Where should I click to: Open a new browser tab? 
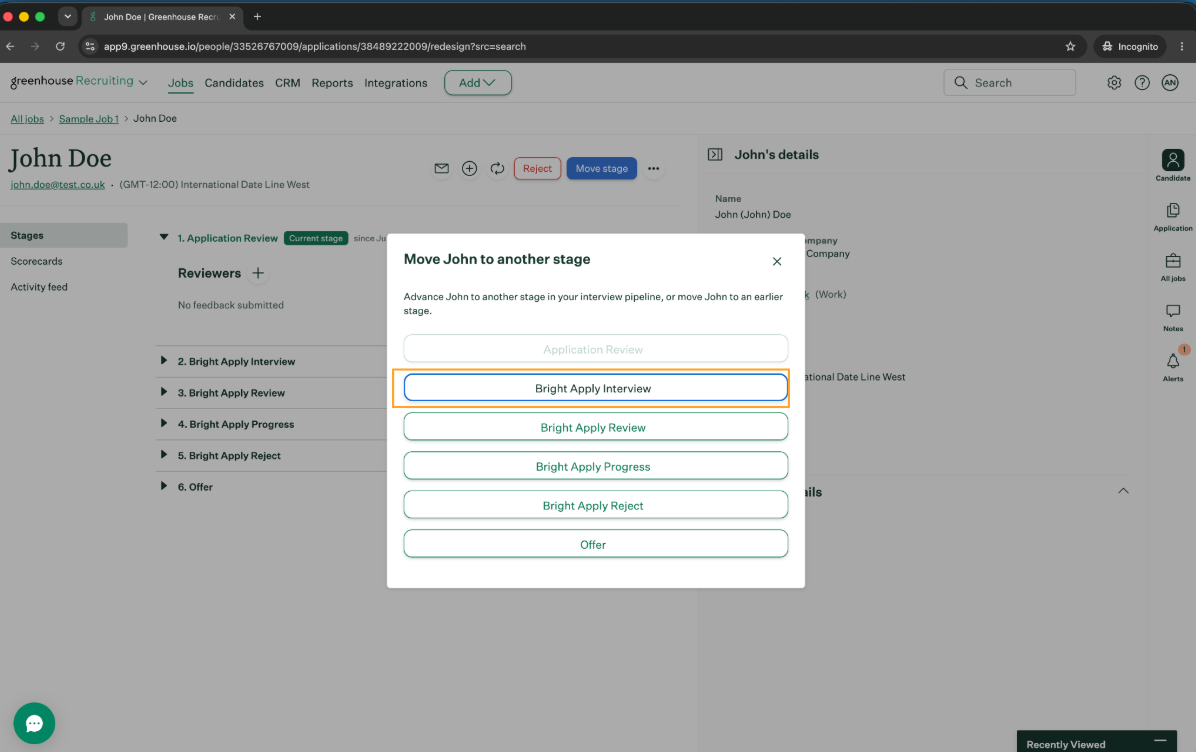(x=257, y=17)
